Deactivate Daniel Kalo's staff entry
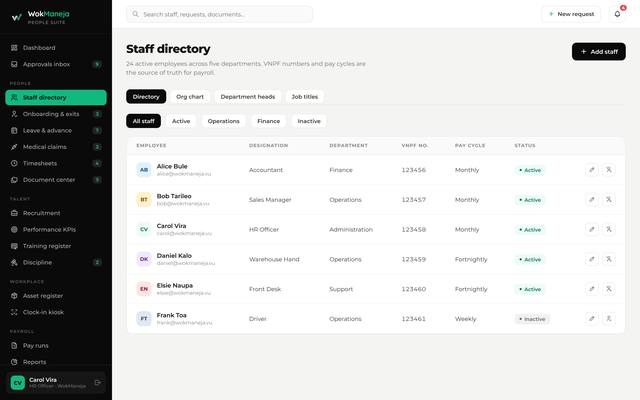Viewport: 640px width, 400px height. point(609,259)
